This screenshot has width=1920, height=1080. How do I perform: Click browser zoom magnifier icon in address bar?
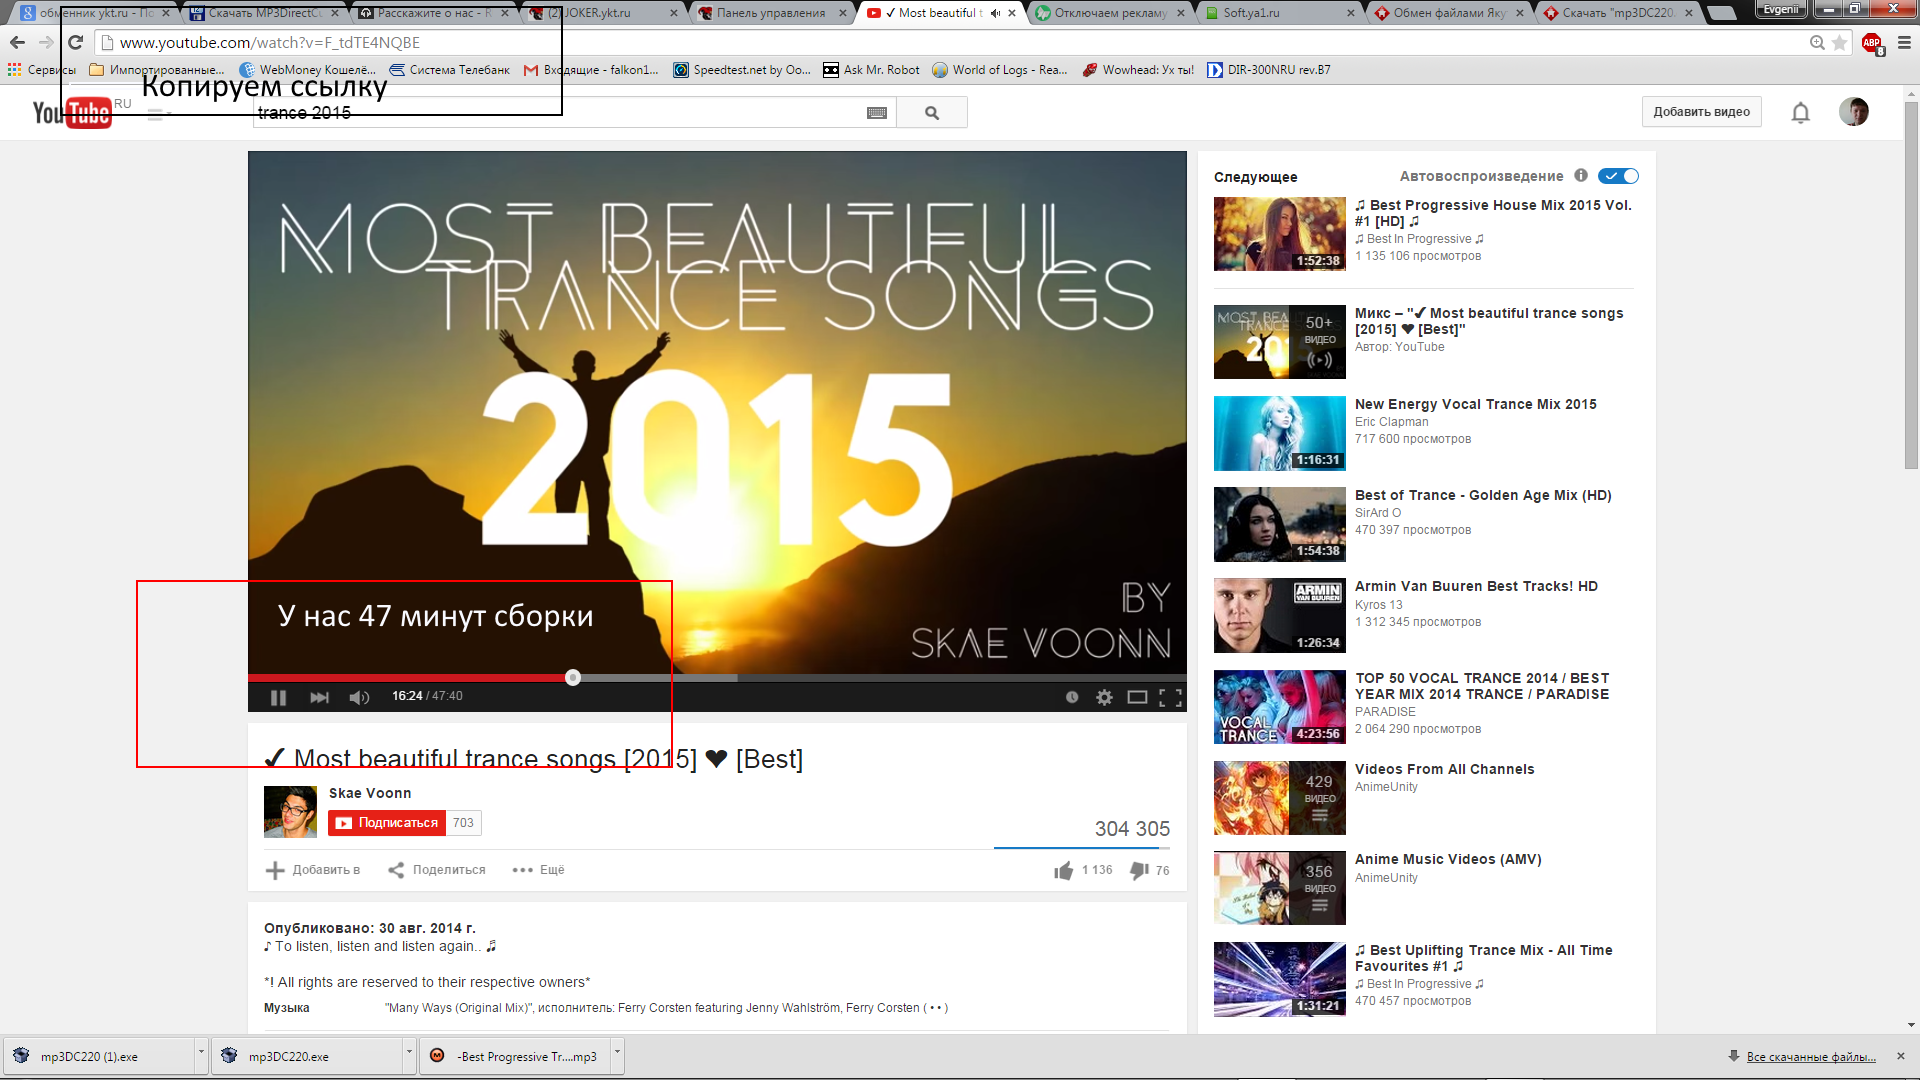[x=1817, y=43]
